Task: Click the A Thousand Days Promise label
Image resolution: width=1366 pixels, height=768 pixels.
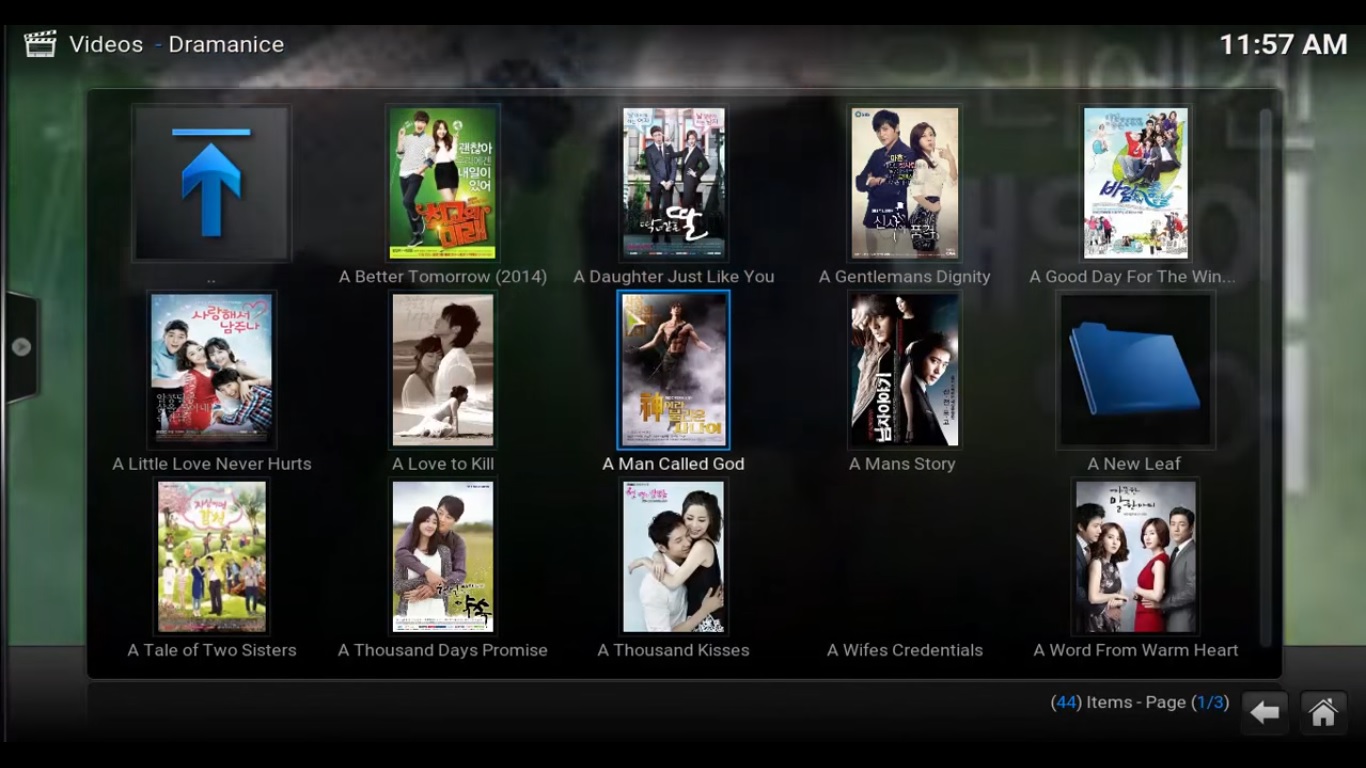Action: pyautogui.click(x=443, y=650)
